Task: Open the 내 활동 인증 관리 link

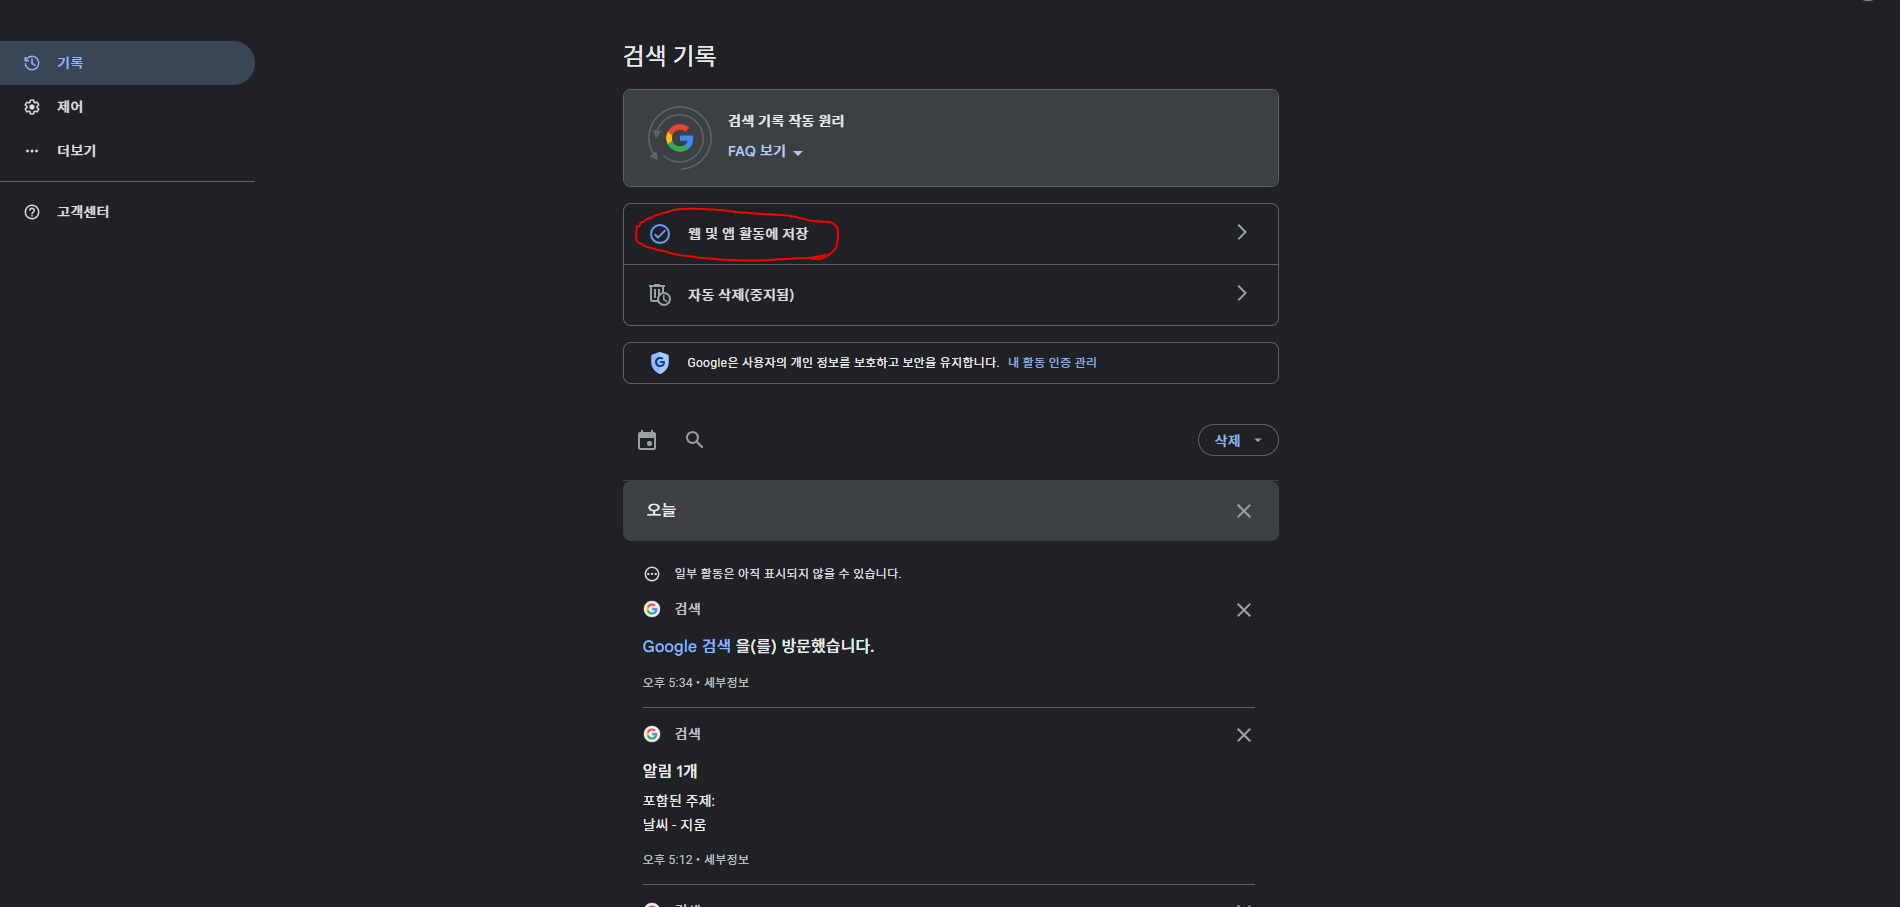Action: pyautogui.click(x=1051, y=362)
